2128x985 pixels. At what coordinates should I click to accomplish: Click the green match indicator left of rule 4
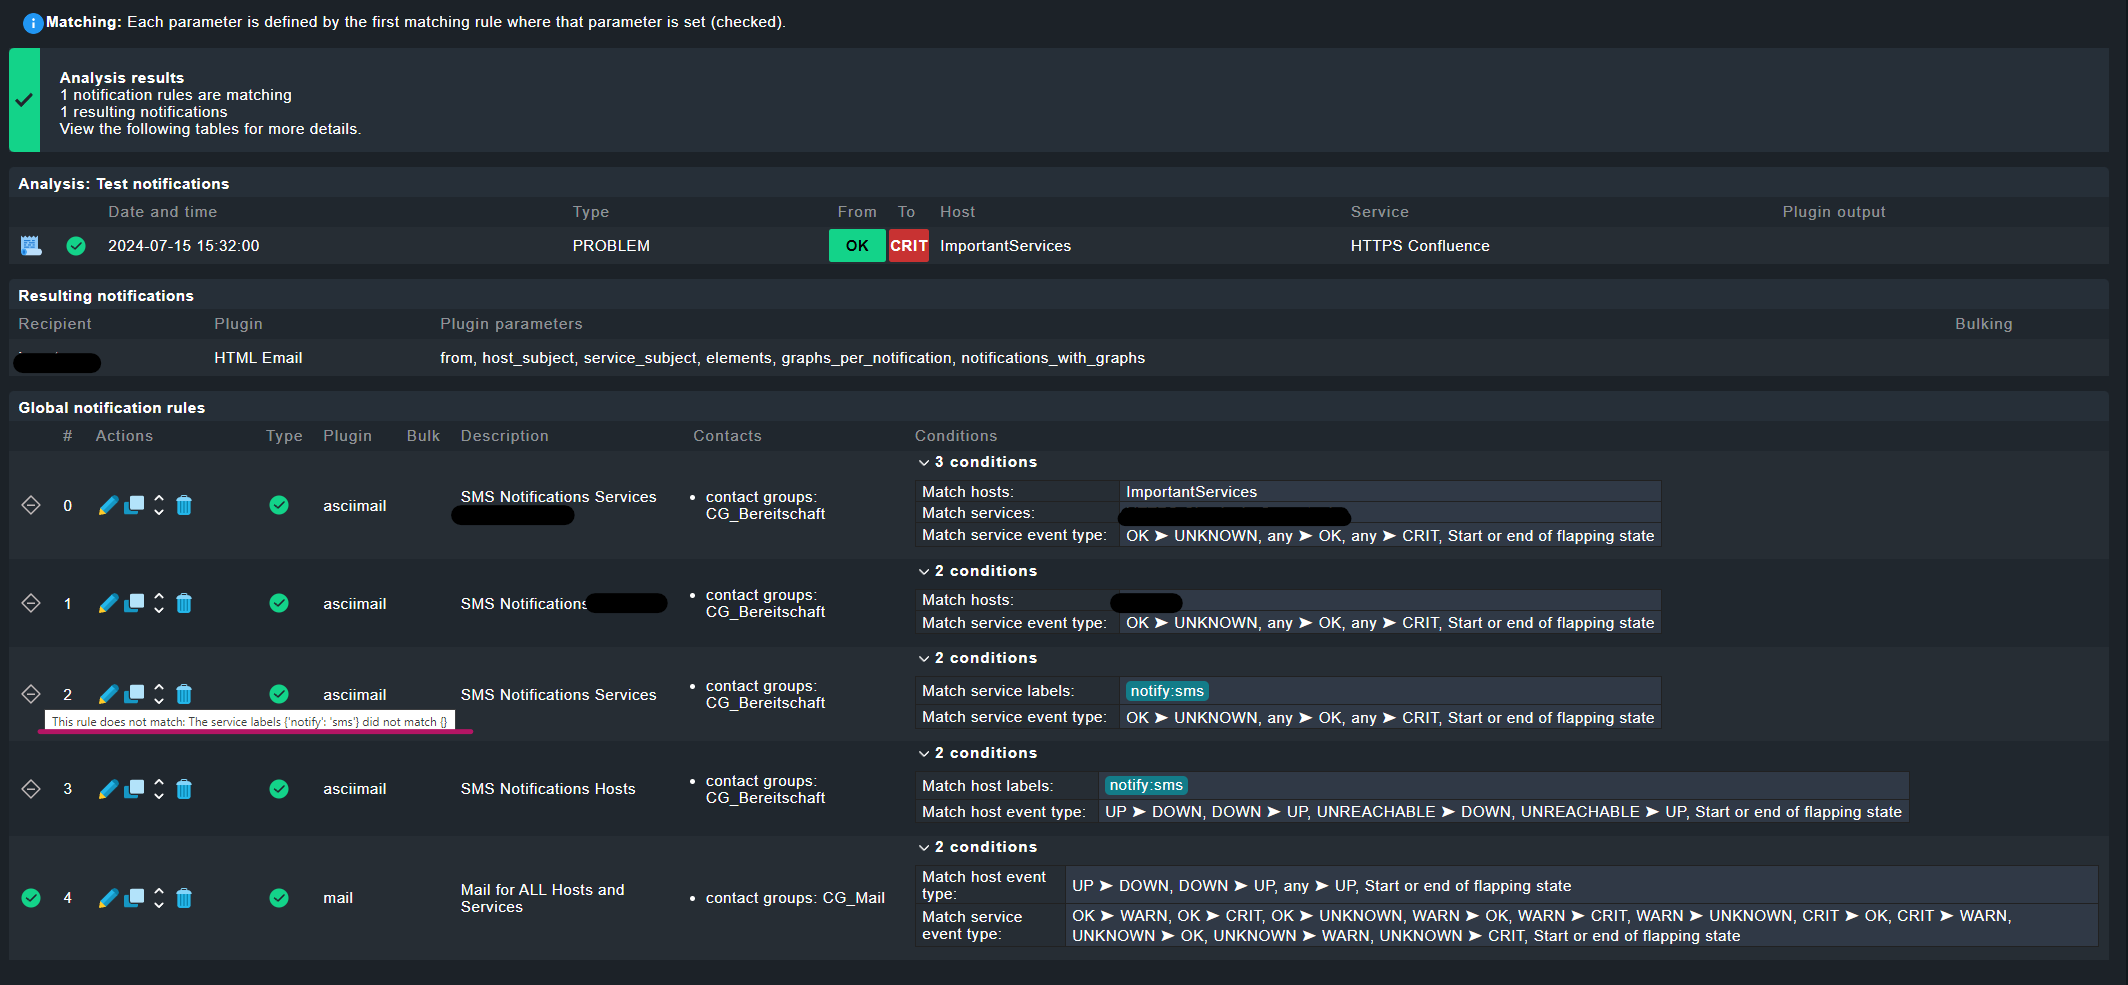[31, 898]
